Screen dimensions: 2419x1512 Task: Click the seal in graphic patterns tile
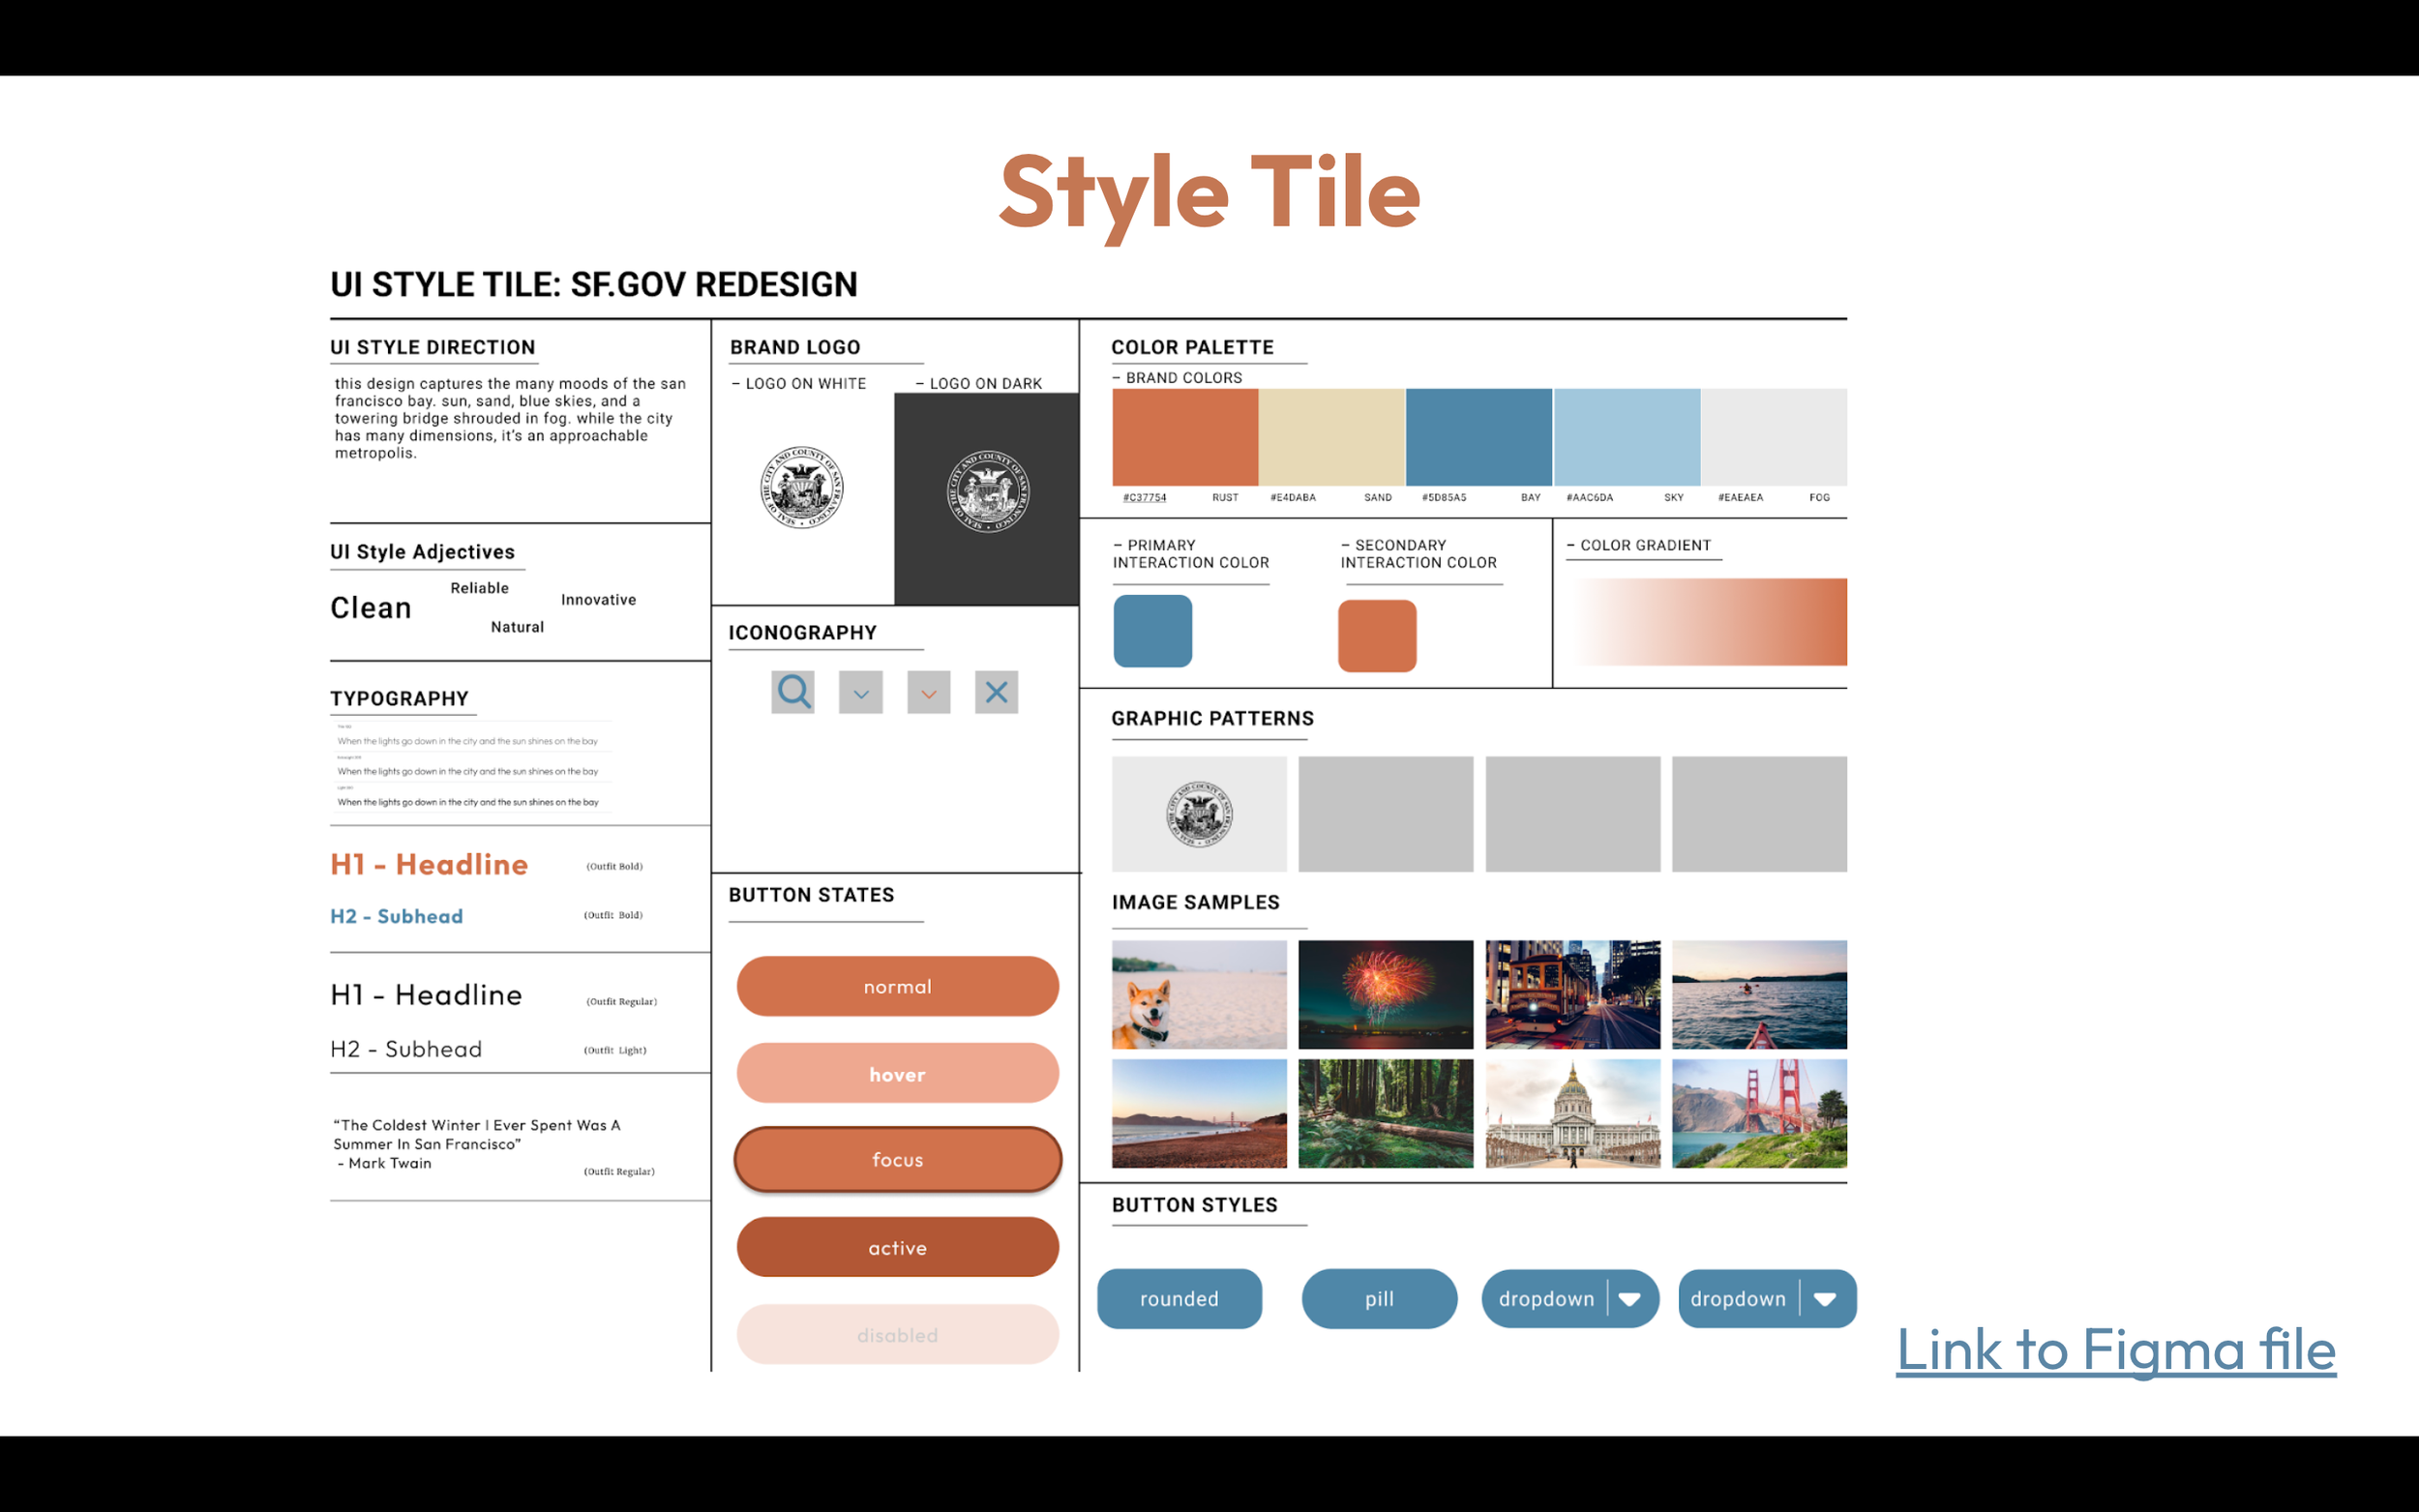[1199, 814]
